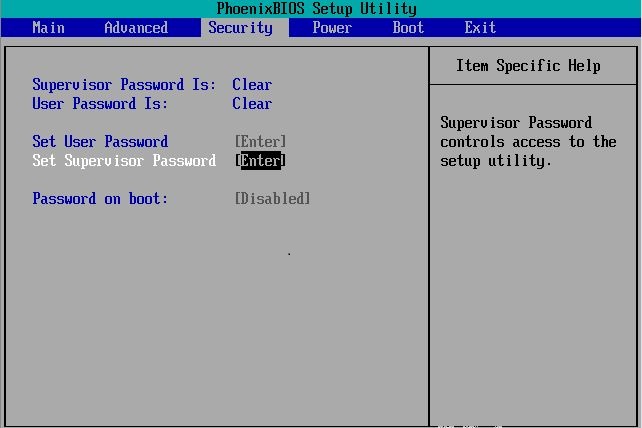The image size is (642, 428).
Task: Switch to the Exit tab
Action: [x=480, y=28]
